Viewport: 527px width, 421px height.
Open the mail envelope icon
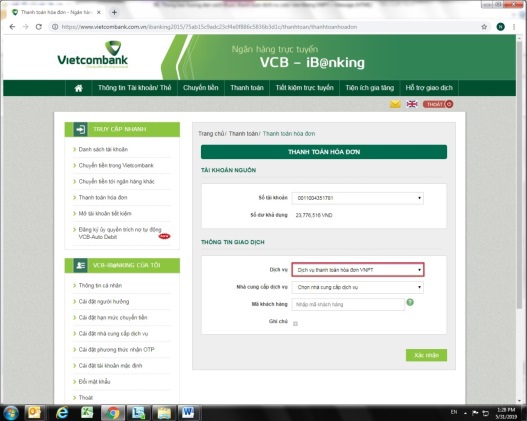coord(395,104)
